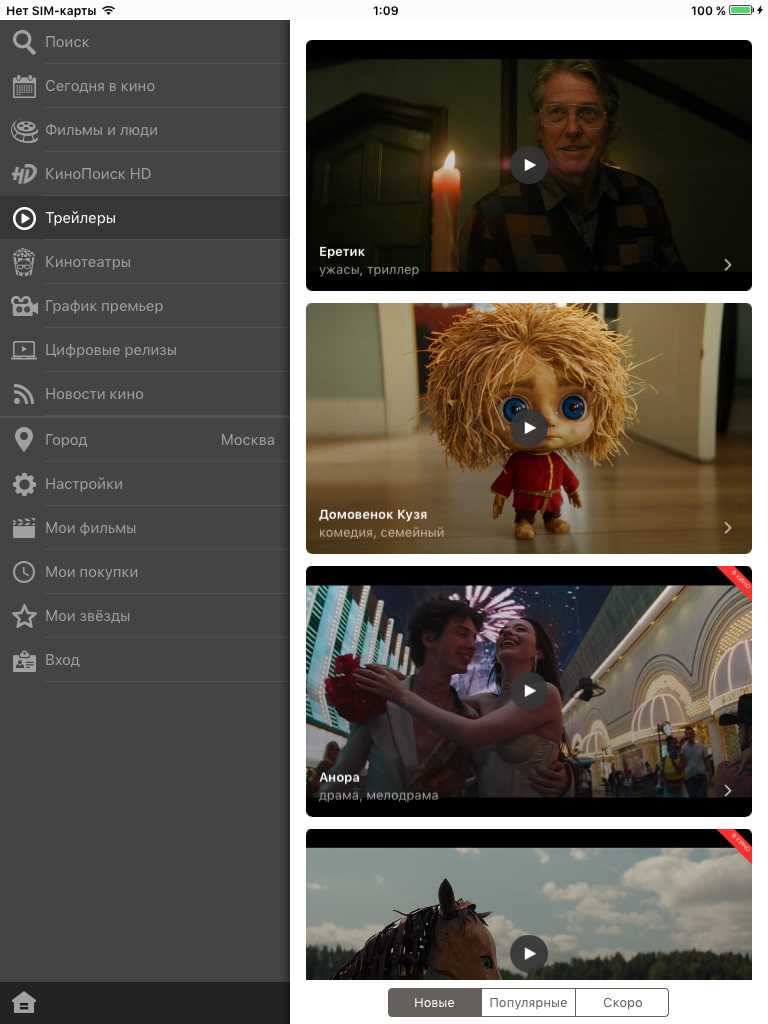Play the Анора trailer

(529, 691)
